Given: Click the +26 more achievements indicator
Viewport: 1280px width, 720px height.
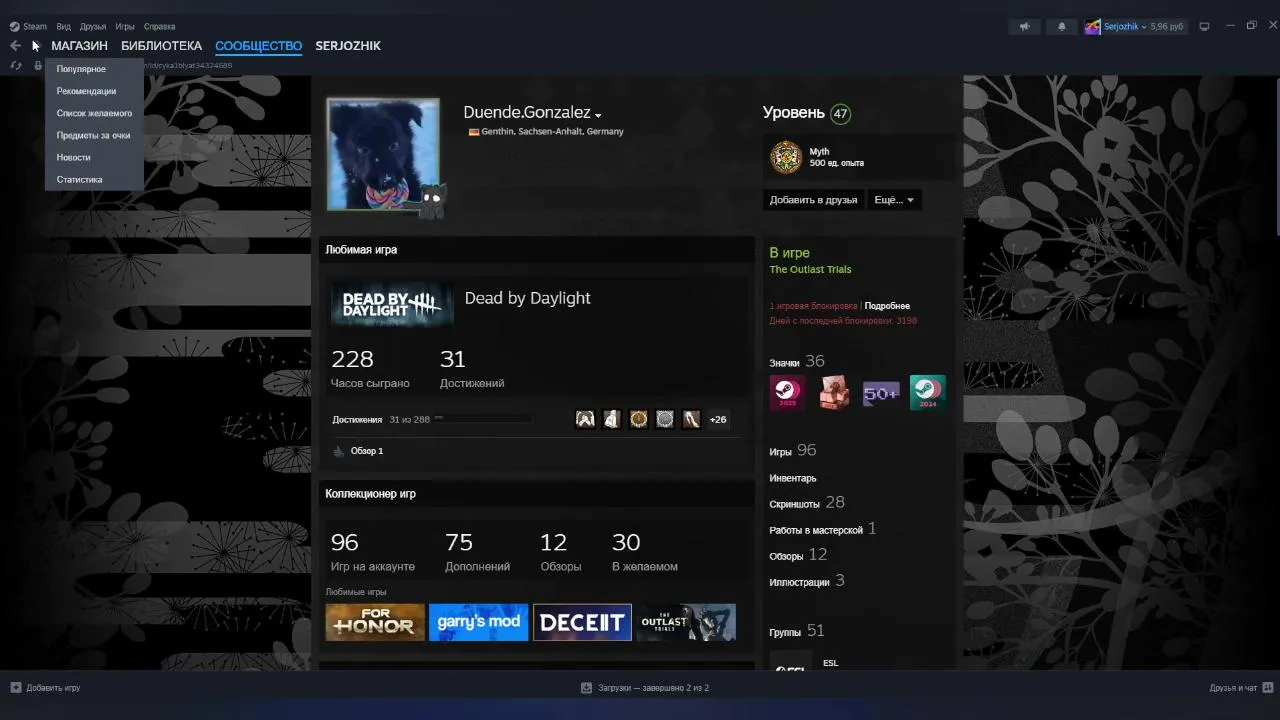Looking at the screenshot, I should [718, 419].
